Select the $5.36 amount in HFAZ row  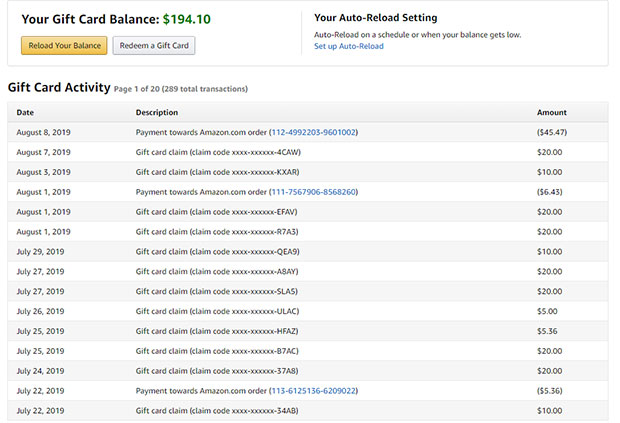tap(547, 331)
